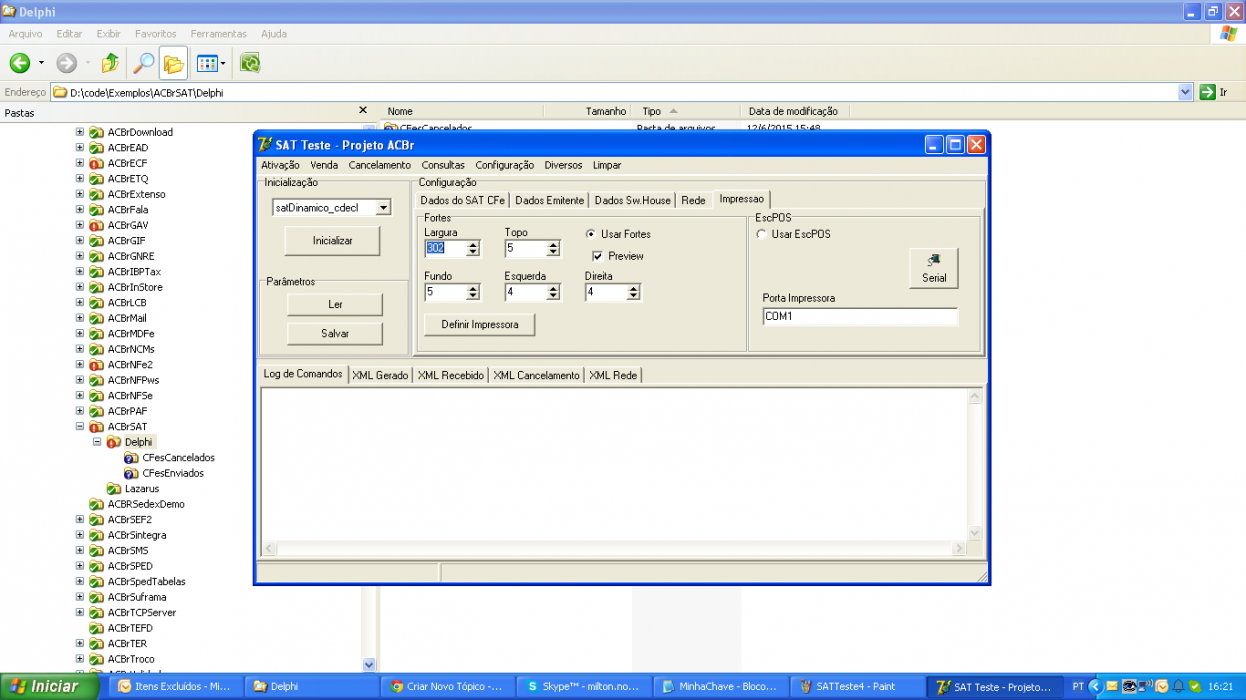
Task: Select the Usar EscPOS radio button
Action: coord(762,234)
